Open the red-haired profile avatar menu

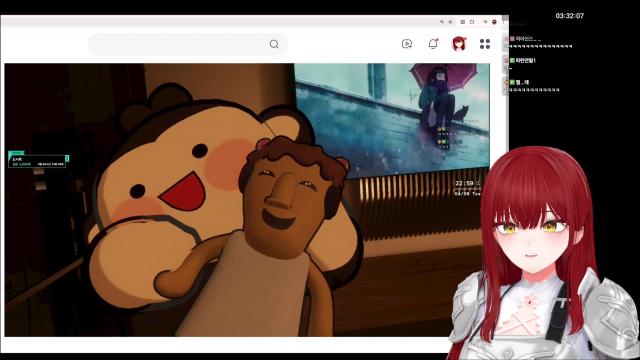point(459,44)
